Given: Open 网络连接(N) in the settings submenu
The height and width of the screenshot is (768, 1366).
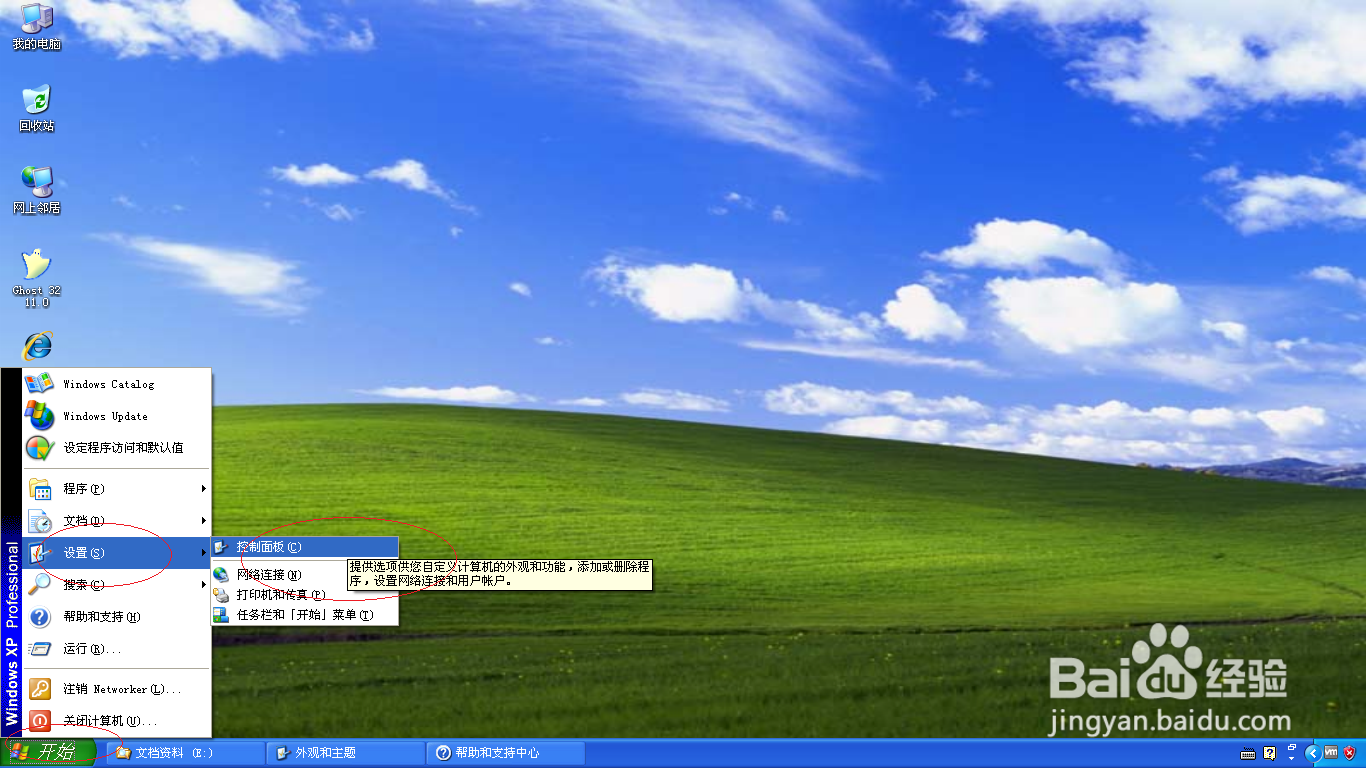Looking at the screenshot, I should tap(305, 575).
